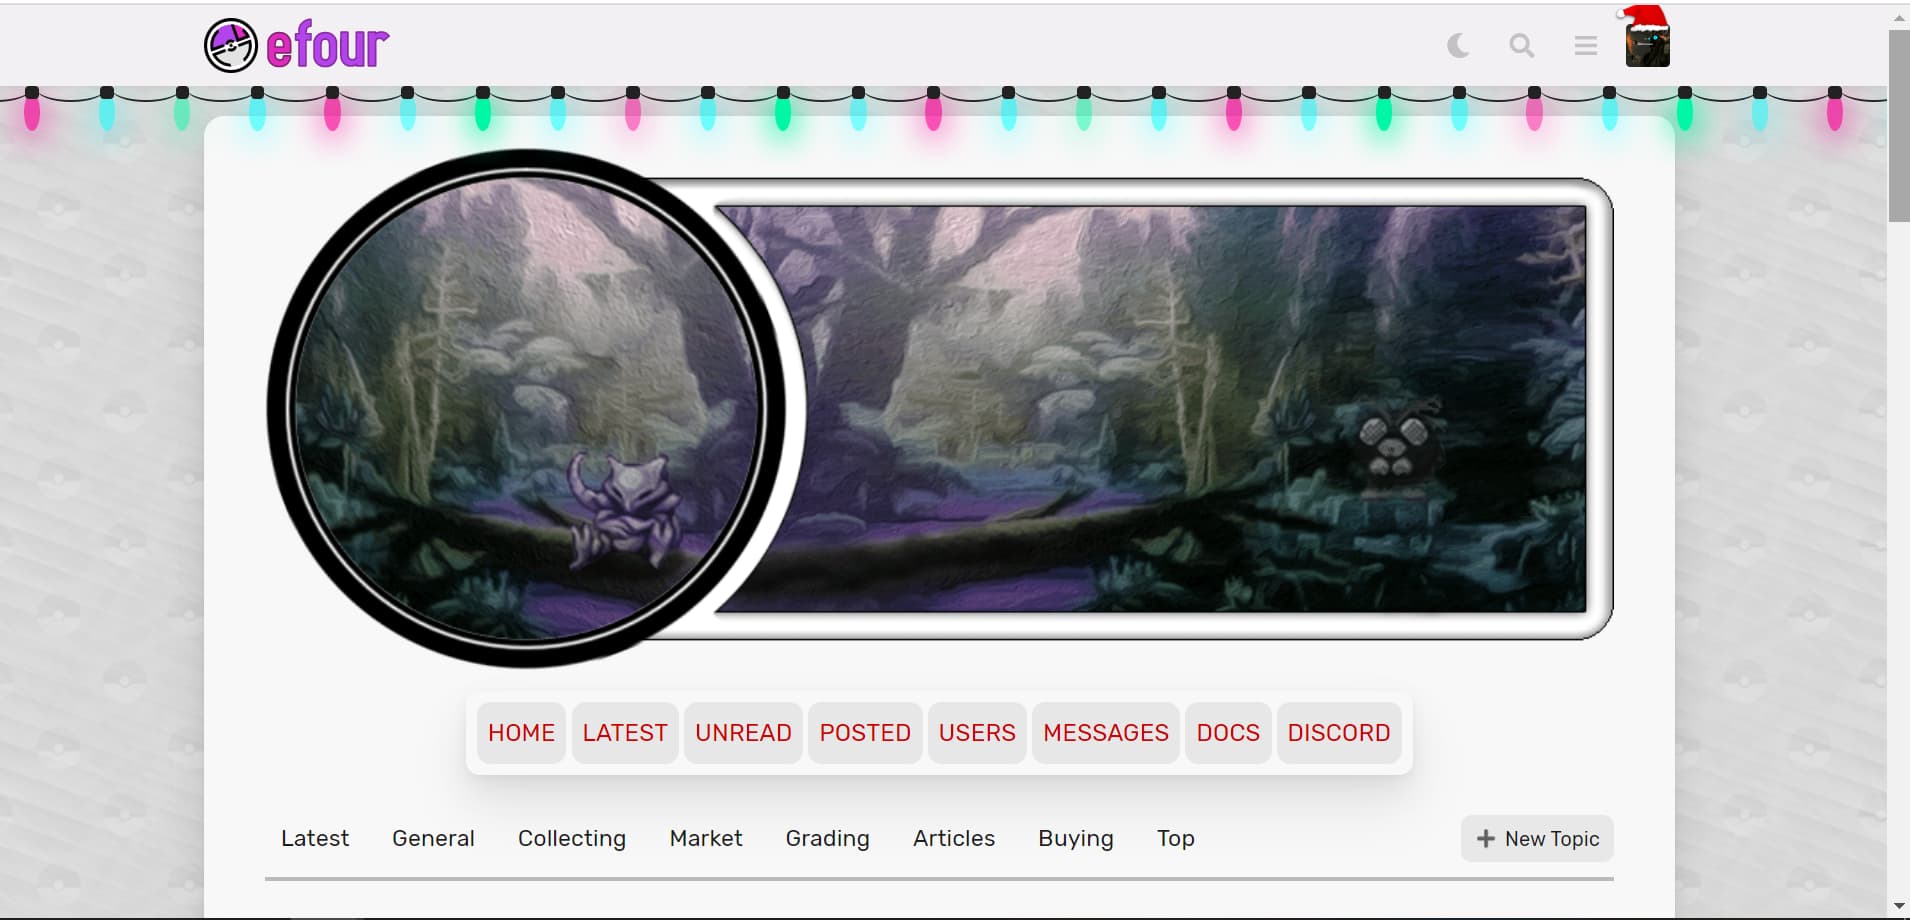Viewport: 1910px width, 920px height.
Task: Select the Top tab
Action: click(1176, 838)
